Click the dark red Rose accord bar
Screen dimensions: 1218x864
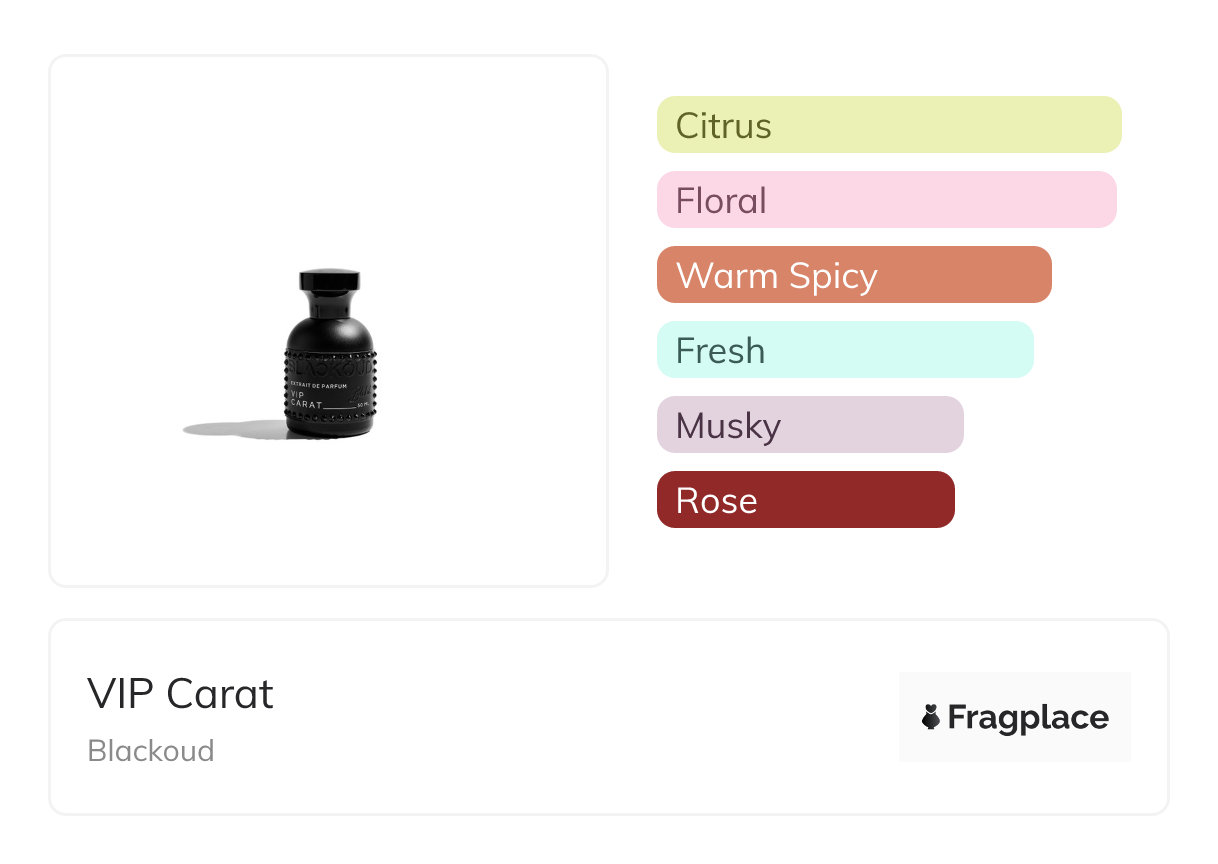click(x=806, y=500)
